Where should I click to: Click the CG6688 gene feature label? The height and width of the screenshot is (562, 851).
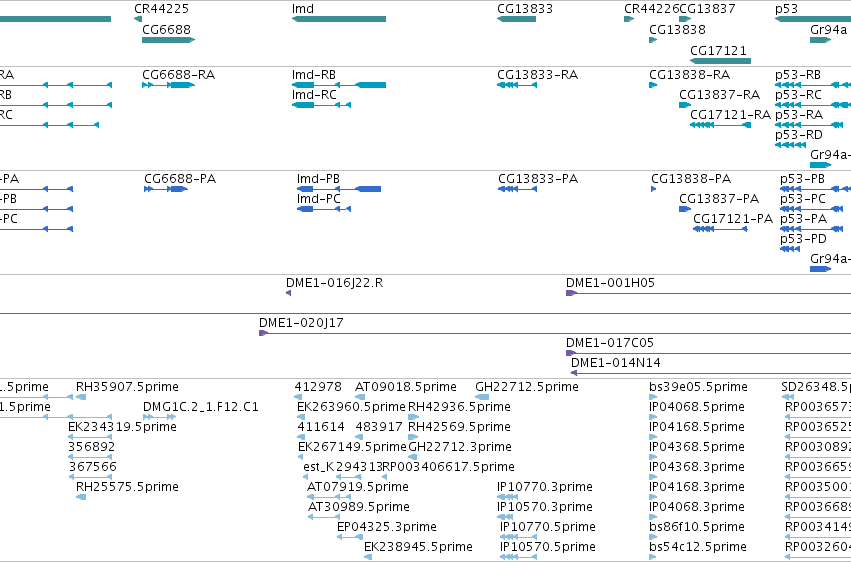pos(167,29)
